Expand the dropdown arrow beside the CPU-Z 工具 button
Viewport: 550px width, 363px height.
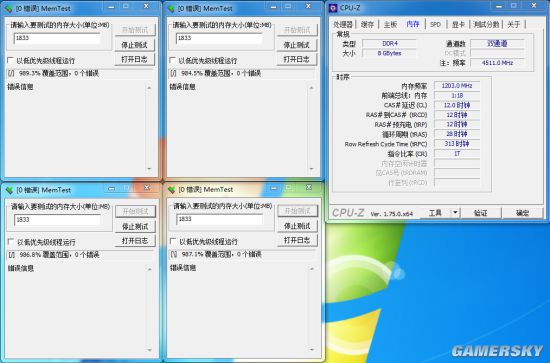[455, 213]
